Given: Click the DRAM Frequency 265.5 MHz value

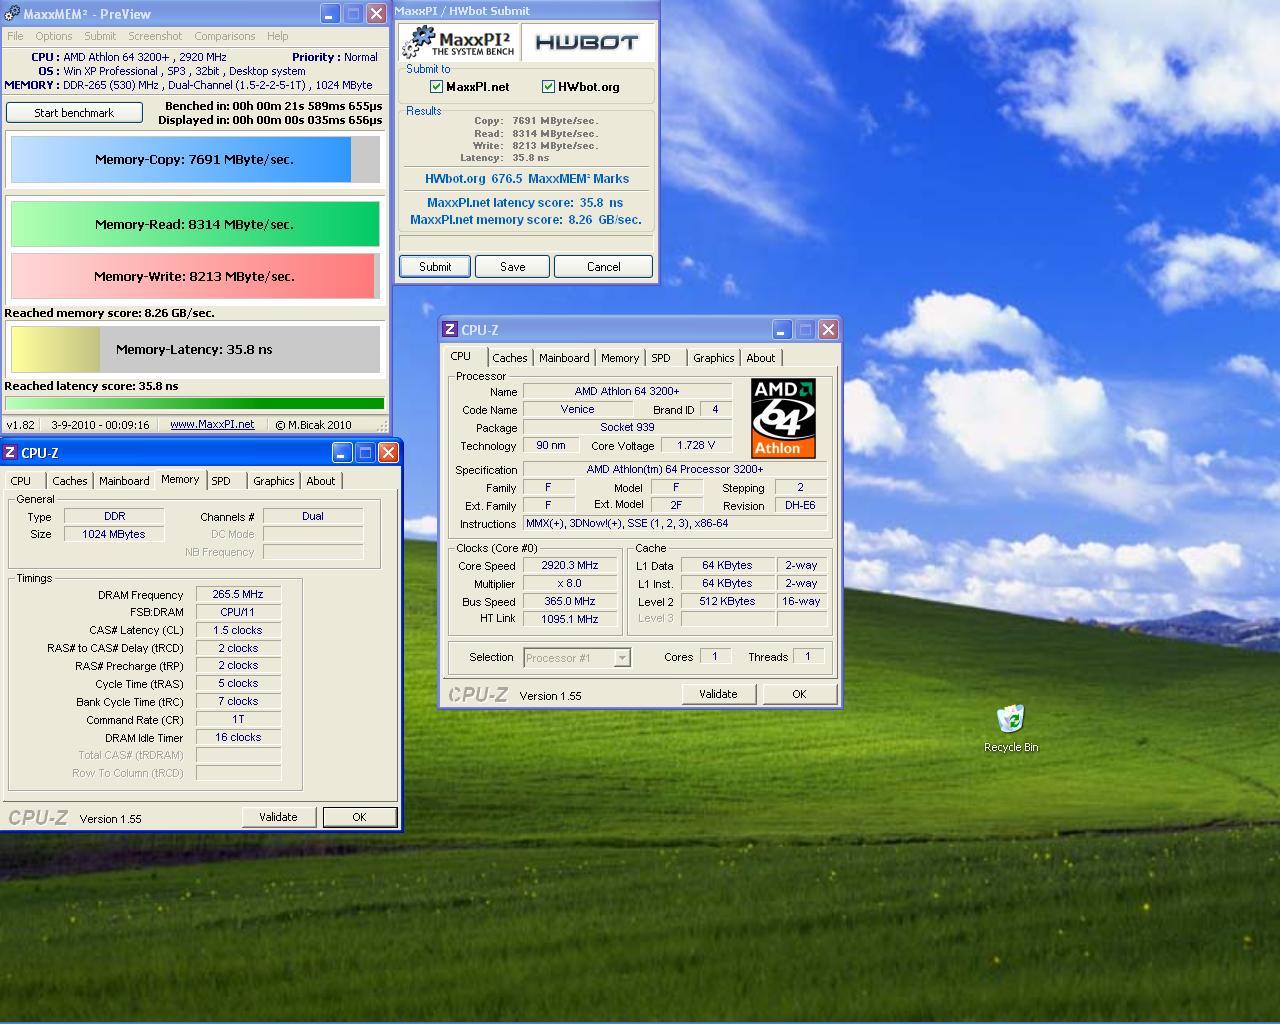Looking at the screenshot, I should (x=238, y=594).
